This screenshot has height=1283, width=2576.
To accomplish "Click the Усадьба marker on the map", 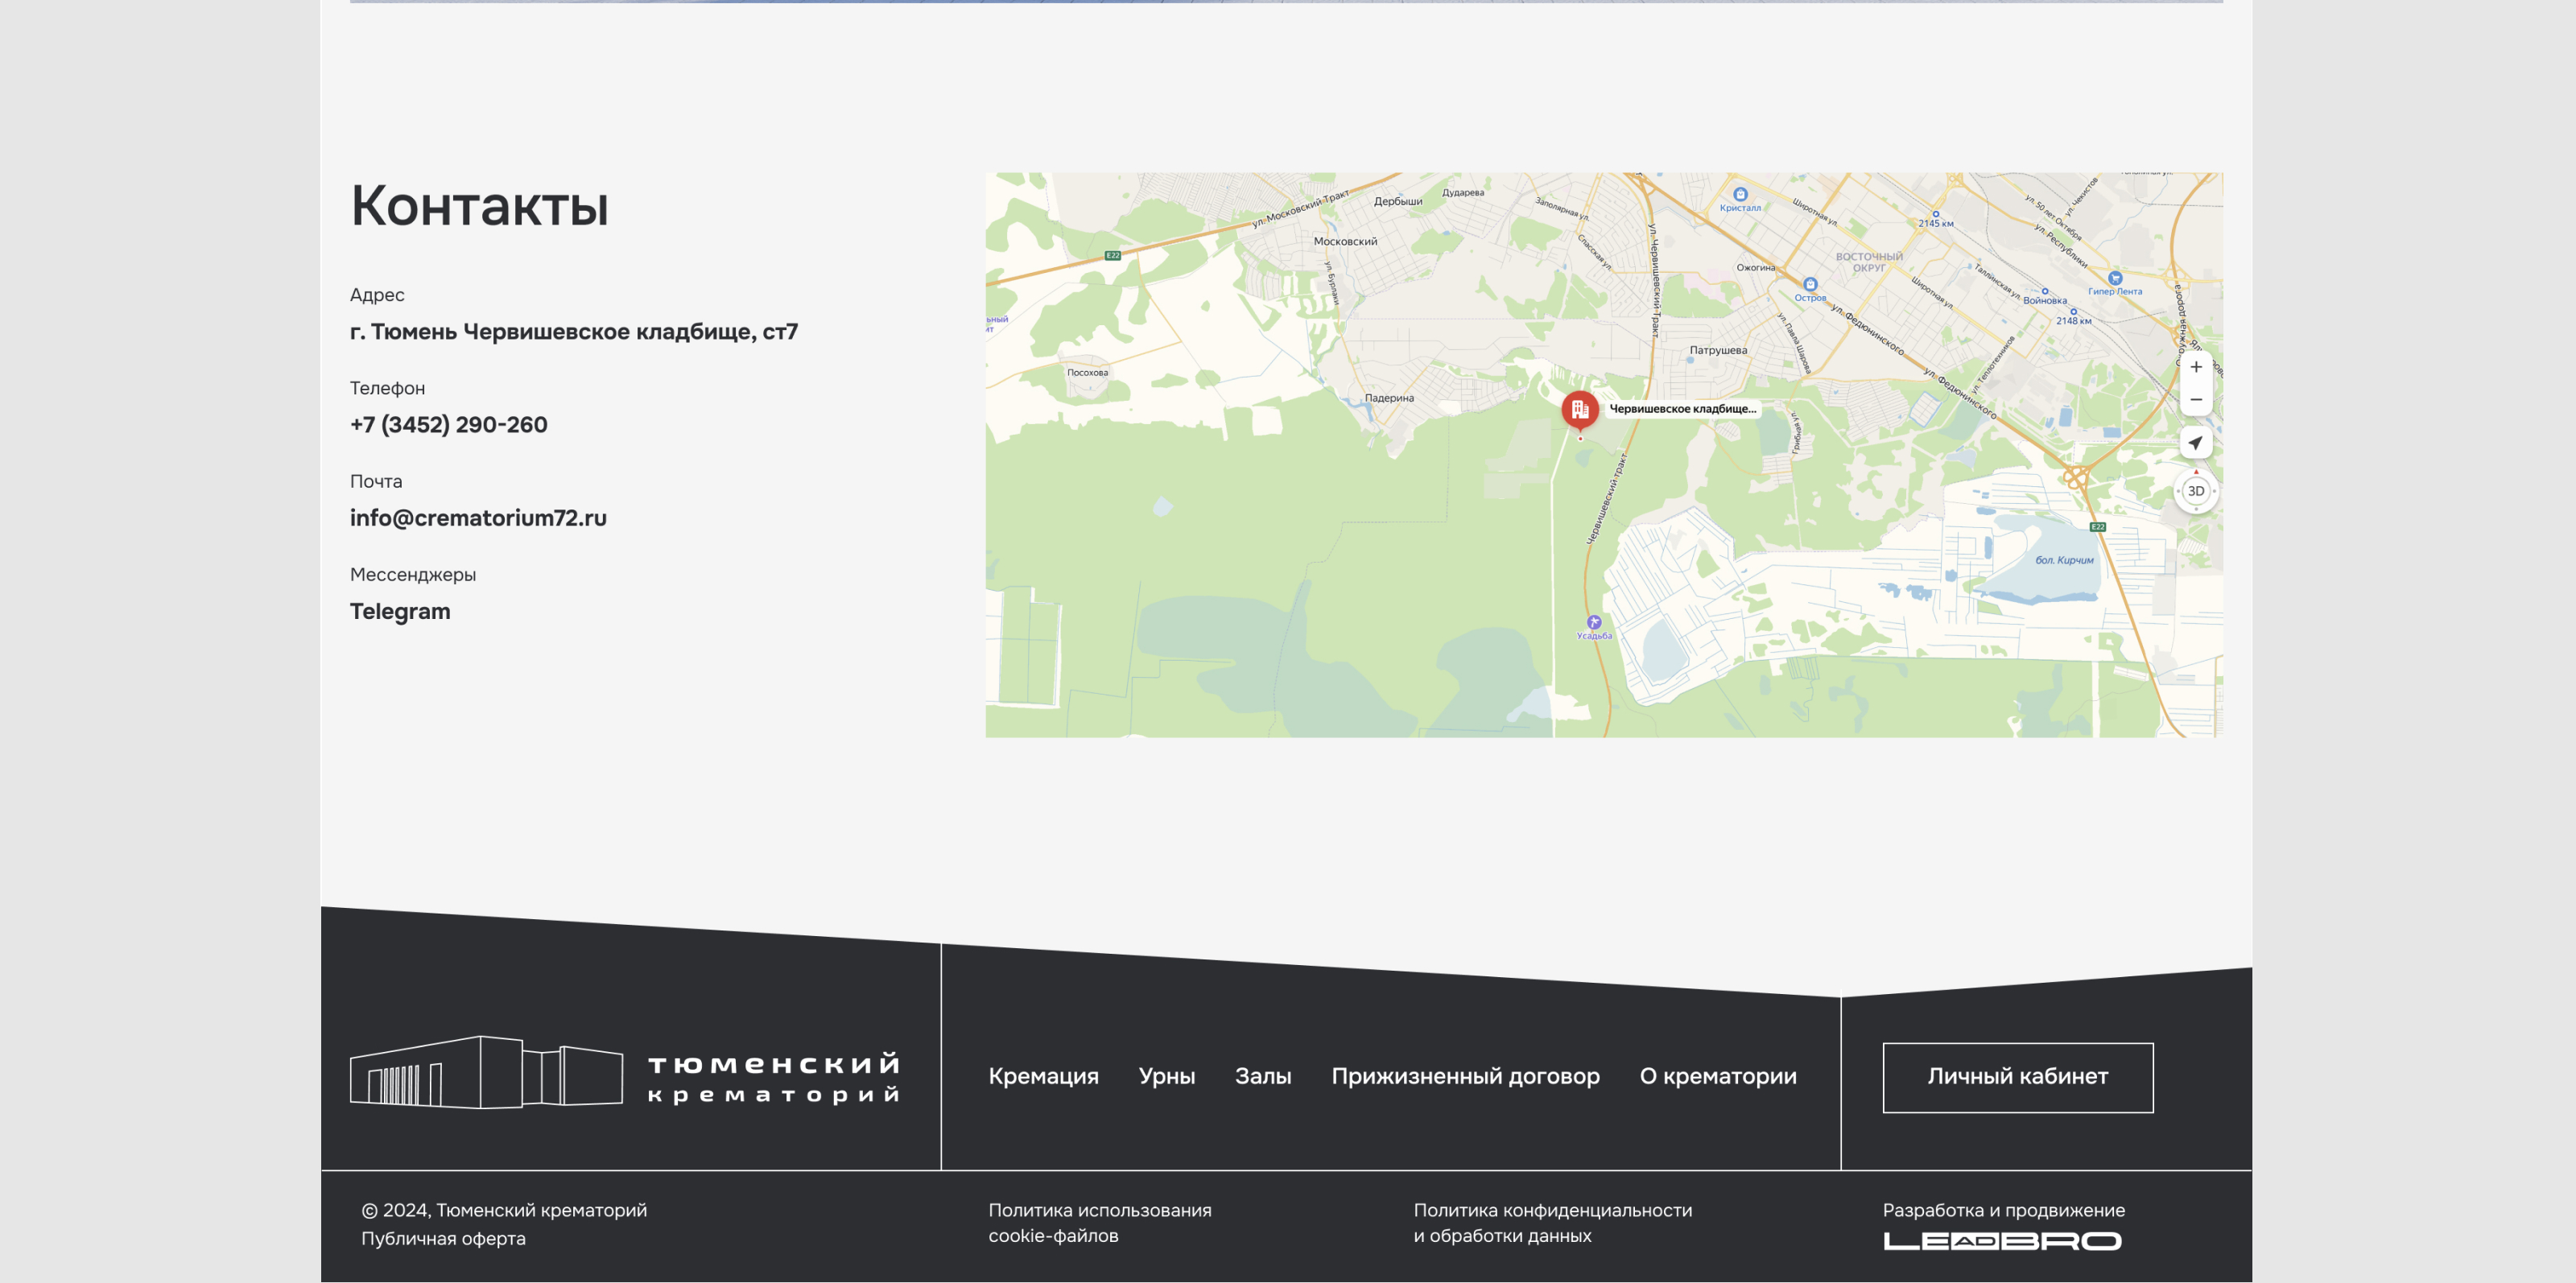I will click(1594, 623).
